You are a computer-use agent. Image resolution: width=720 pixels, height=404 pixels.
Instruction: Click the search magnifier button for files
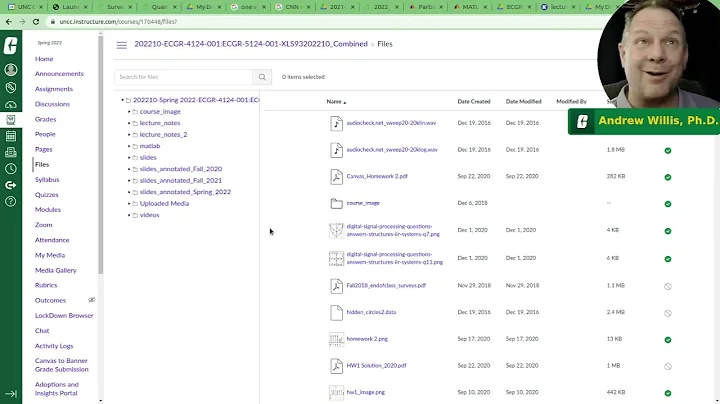[x=262, y=76]
